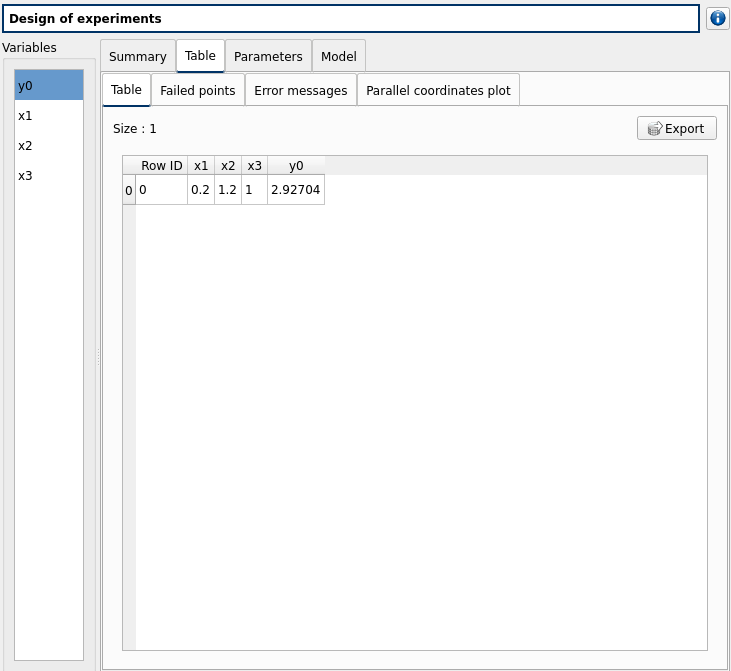Choose variable x2 from the list
Screen dimensions: 731x671
[49, 145]
